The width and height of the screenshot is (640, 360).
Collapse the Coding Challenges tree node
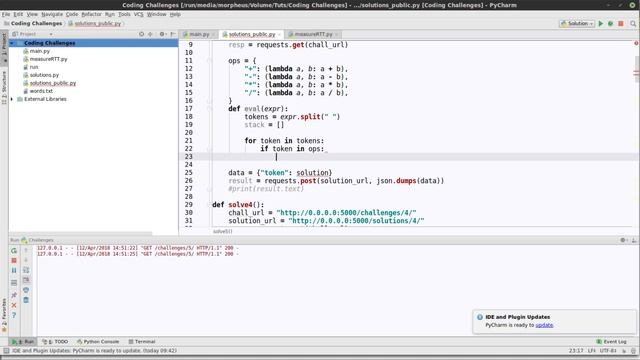(x=12, y=43)
